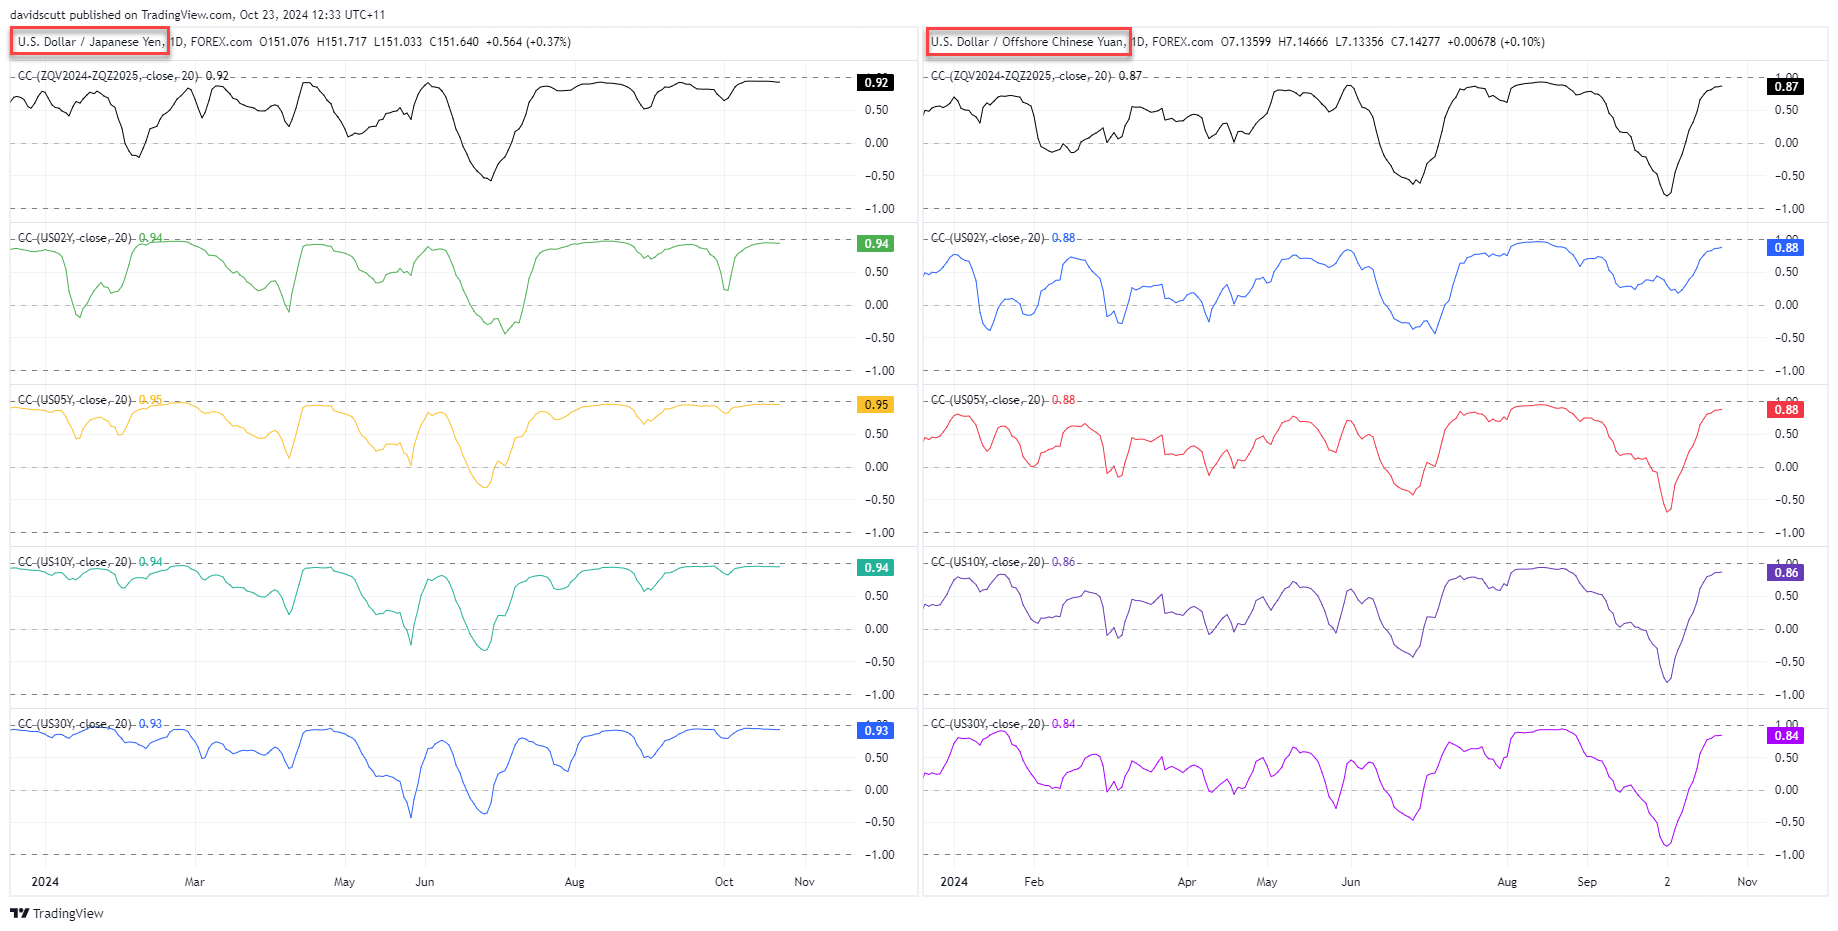1838x931 pixels.
Task: Click the 'Sep' label on the yuan time axis
Action: (x=1587, y=882)
